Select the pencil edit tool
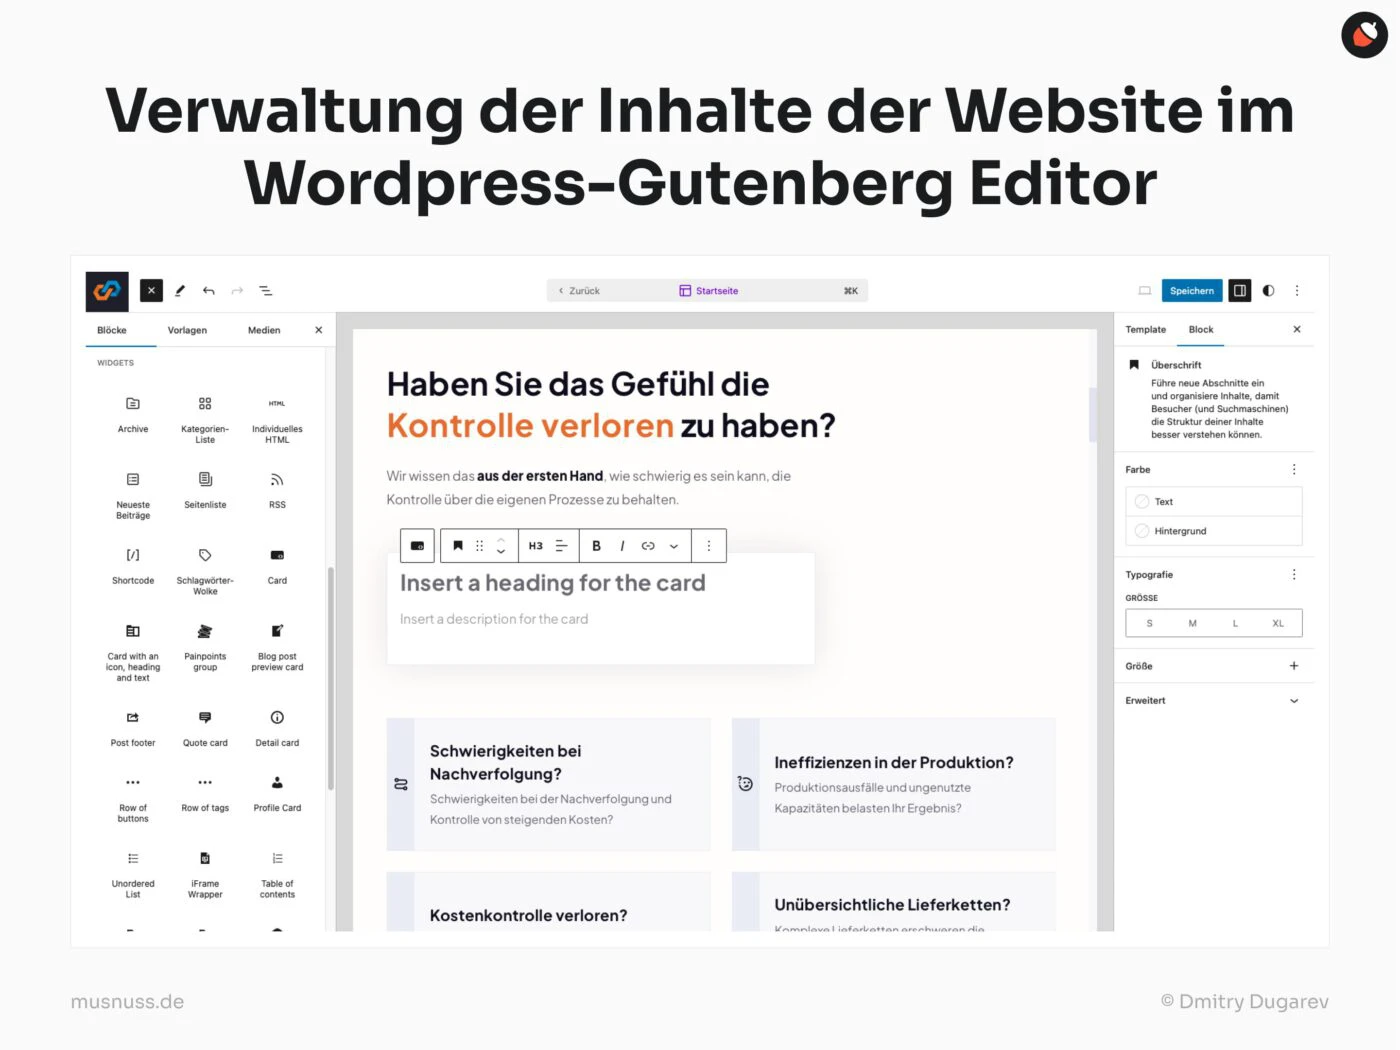This screenshot has width=1400, height=1050. 180,291
